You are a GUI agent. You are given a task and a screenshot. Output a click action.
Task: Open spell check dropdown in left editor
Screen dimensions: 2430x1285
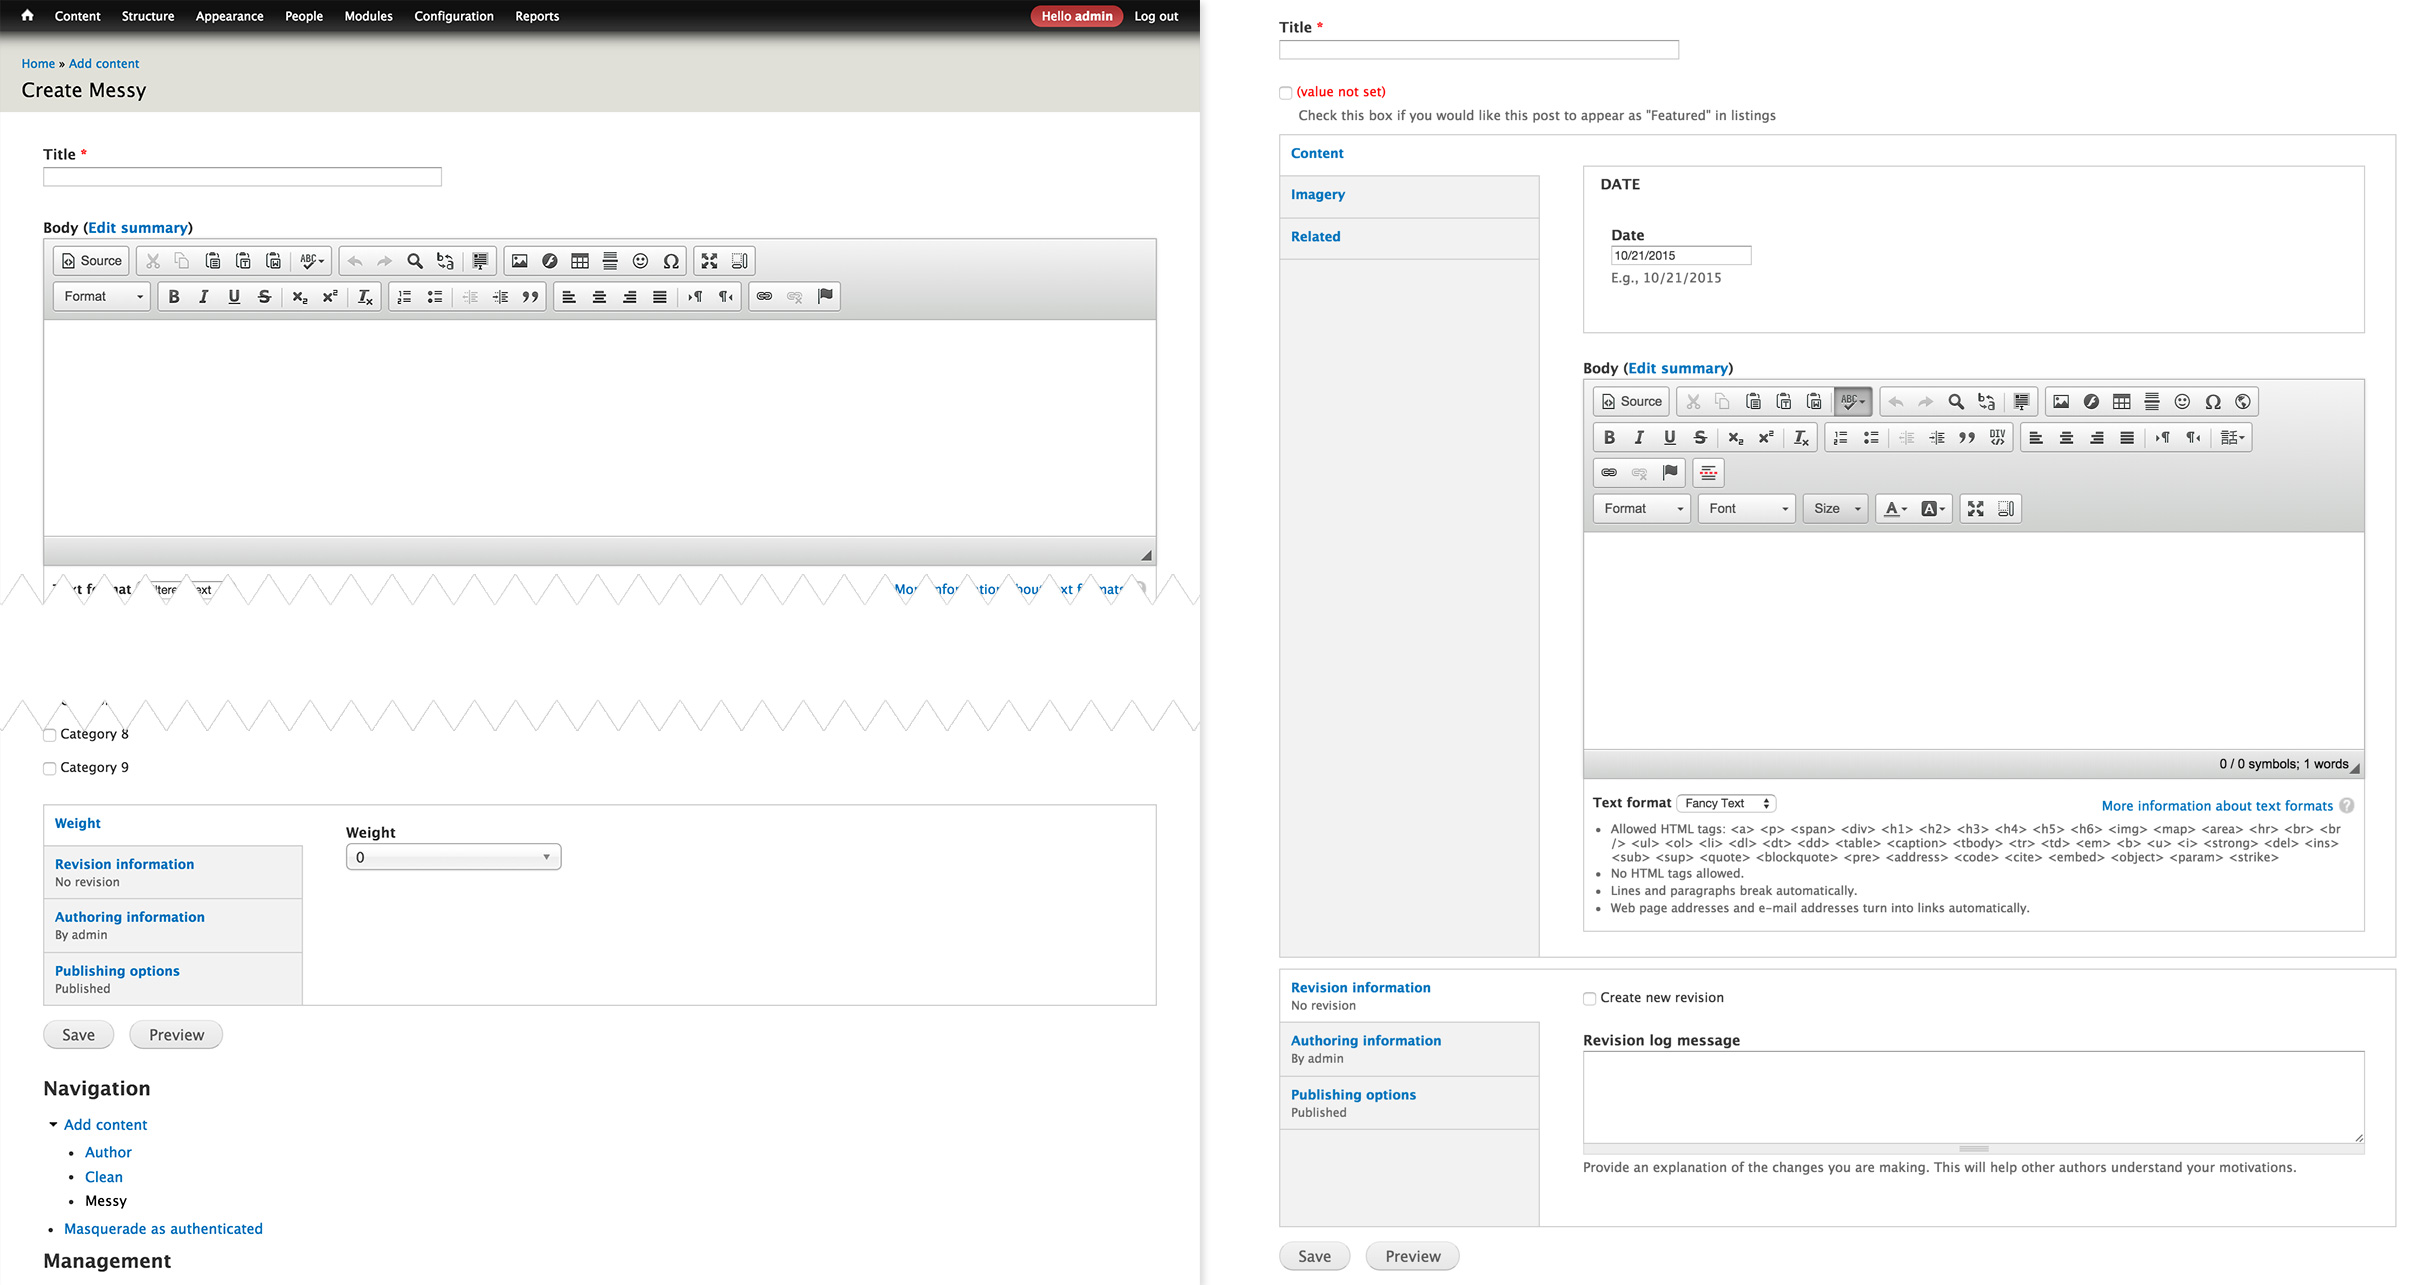coord(312,261)
